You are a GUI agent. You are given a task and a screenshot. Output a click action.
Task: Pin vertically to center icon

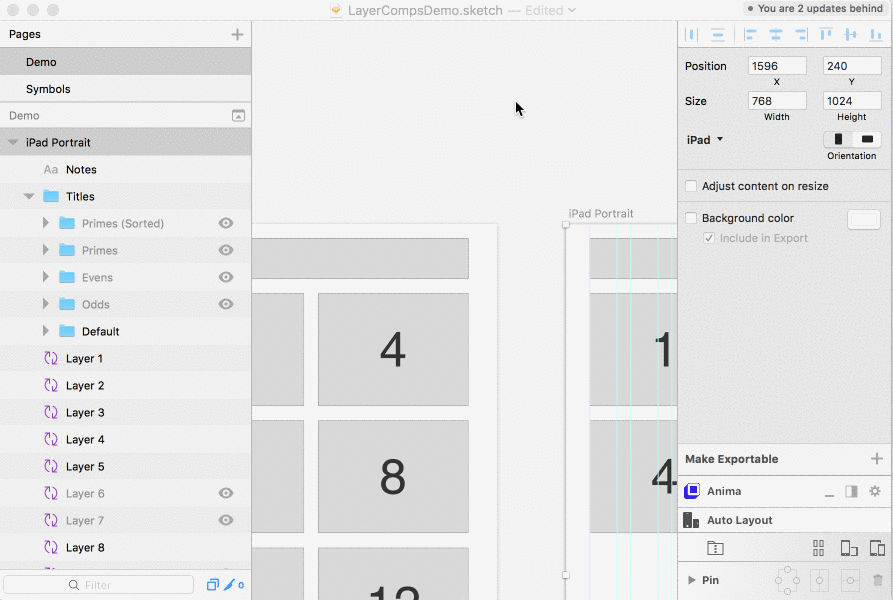pos(850,580)
